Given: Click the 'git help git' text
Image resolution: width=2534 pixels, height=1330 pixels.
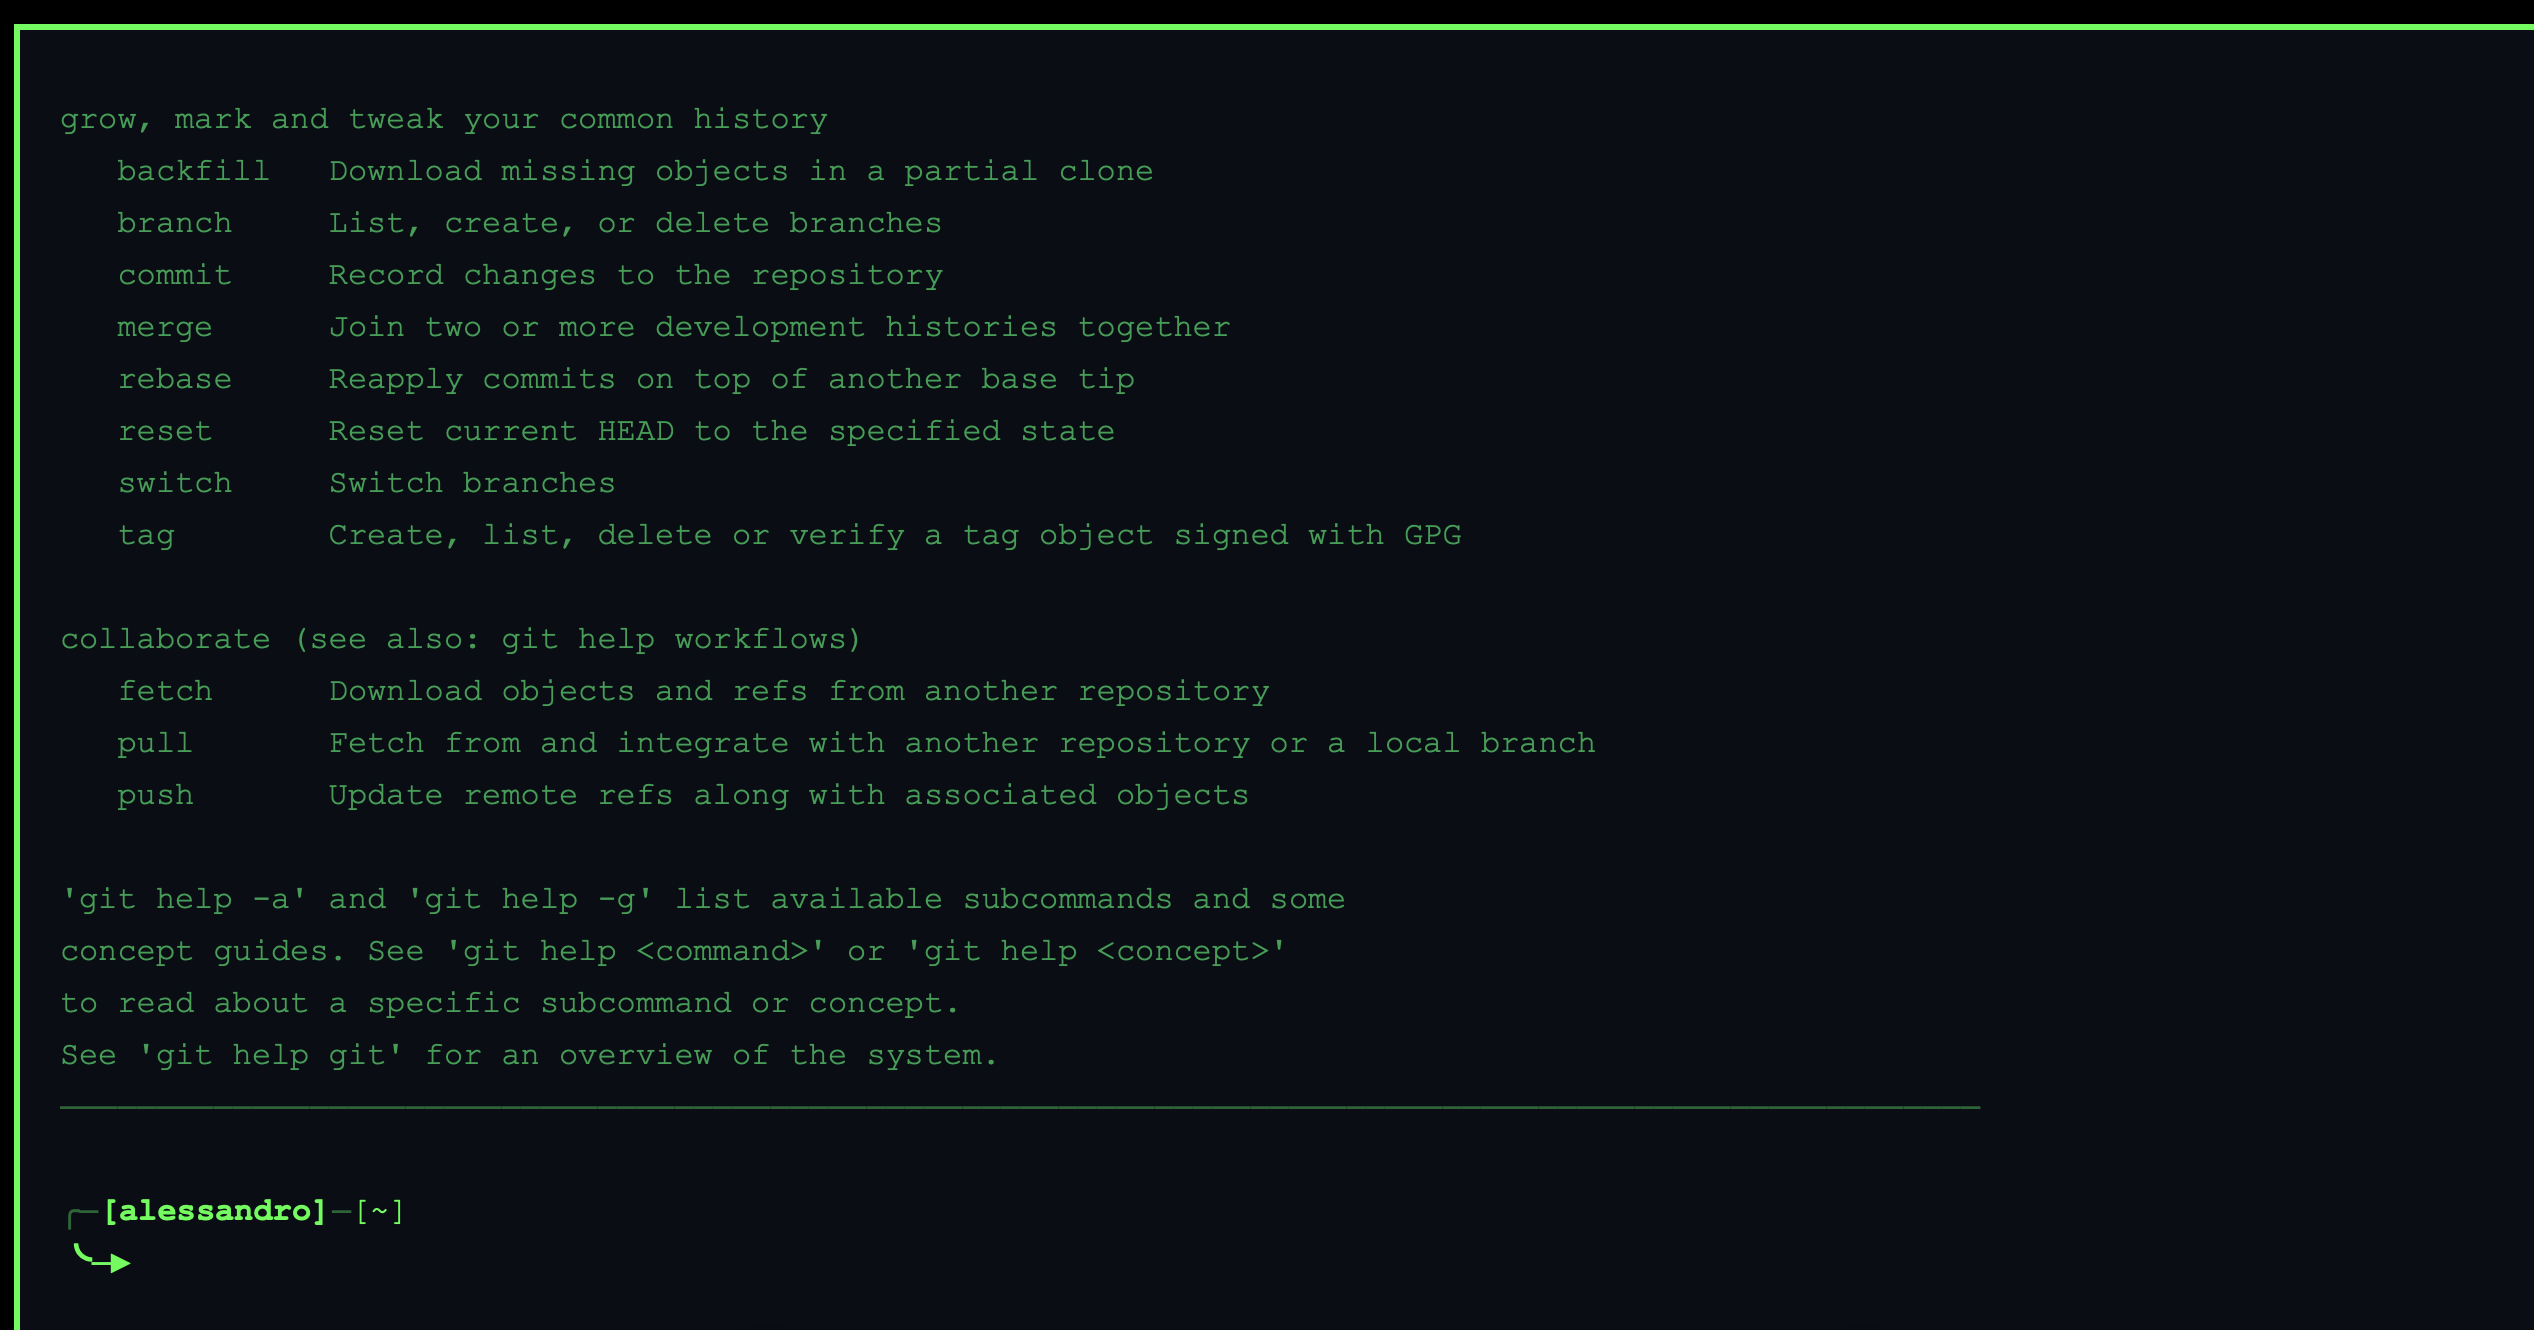Looking at the screenshot, I should click(270, 1055).
